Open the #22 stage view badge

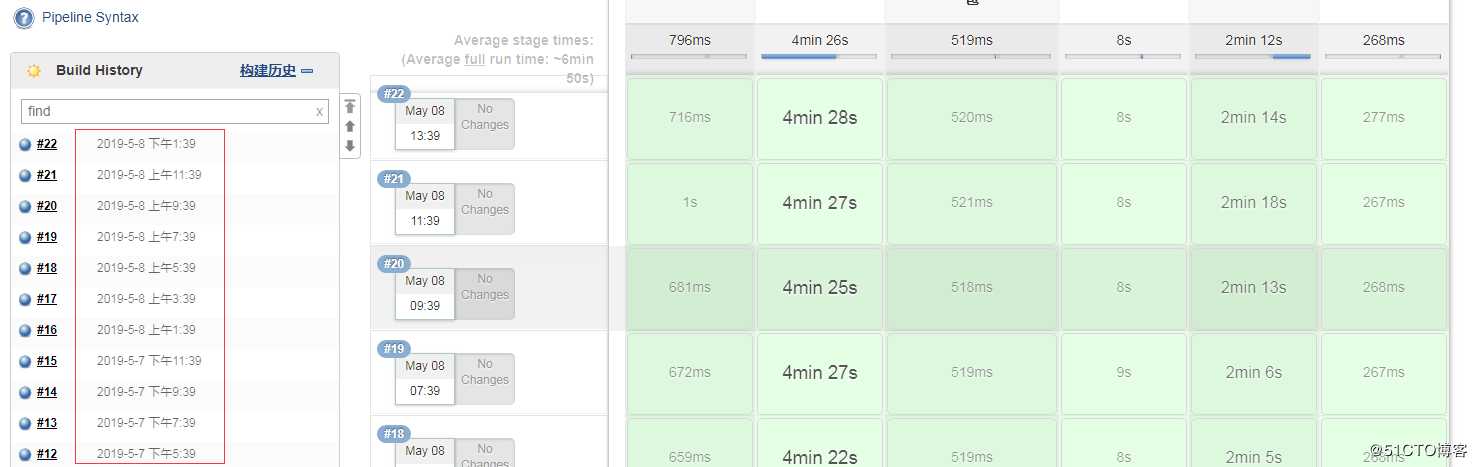(394, 94)
